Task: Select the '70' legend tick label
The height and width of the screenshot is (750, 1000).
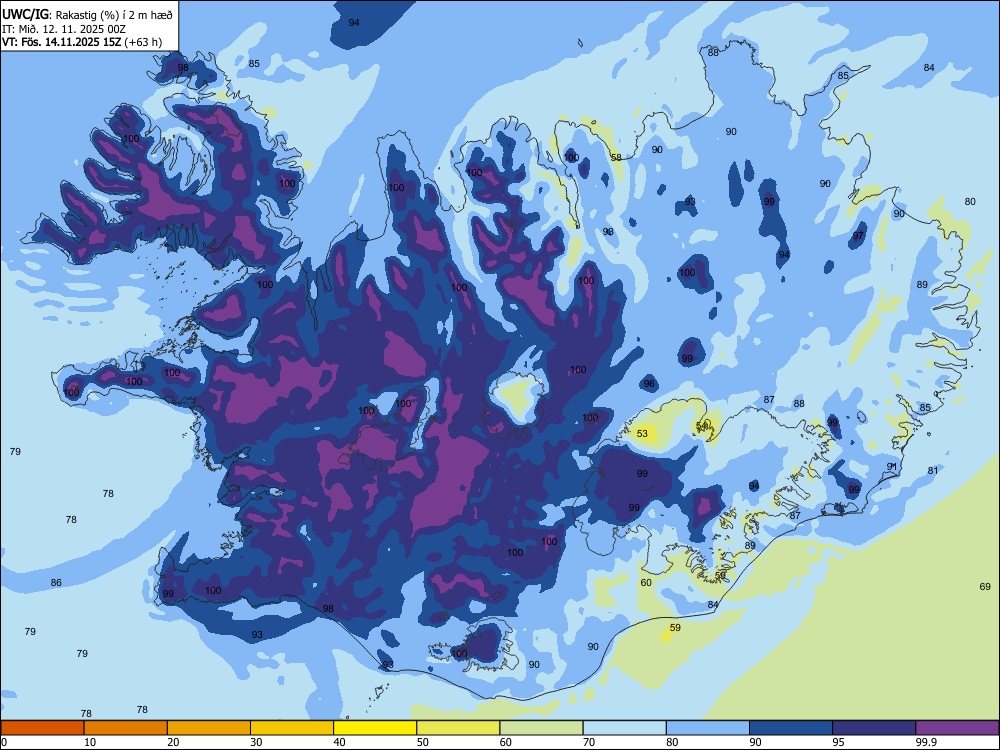Action: 589,742
